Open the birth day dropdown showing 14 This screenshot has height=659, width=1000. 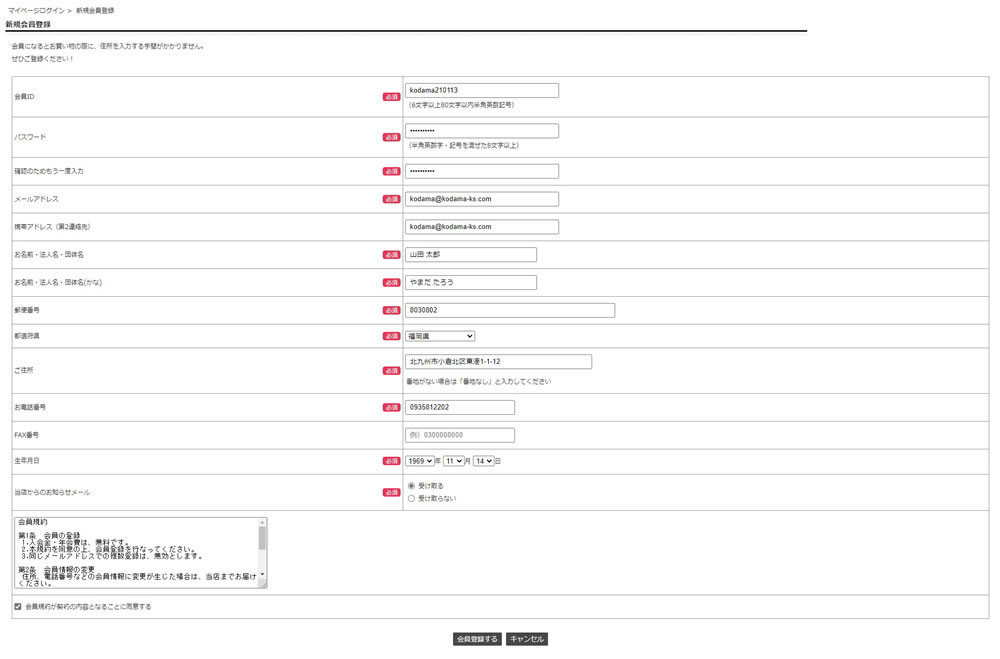[483, 461]
